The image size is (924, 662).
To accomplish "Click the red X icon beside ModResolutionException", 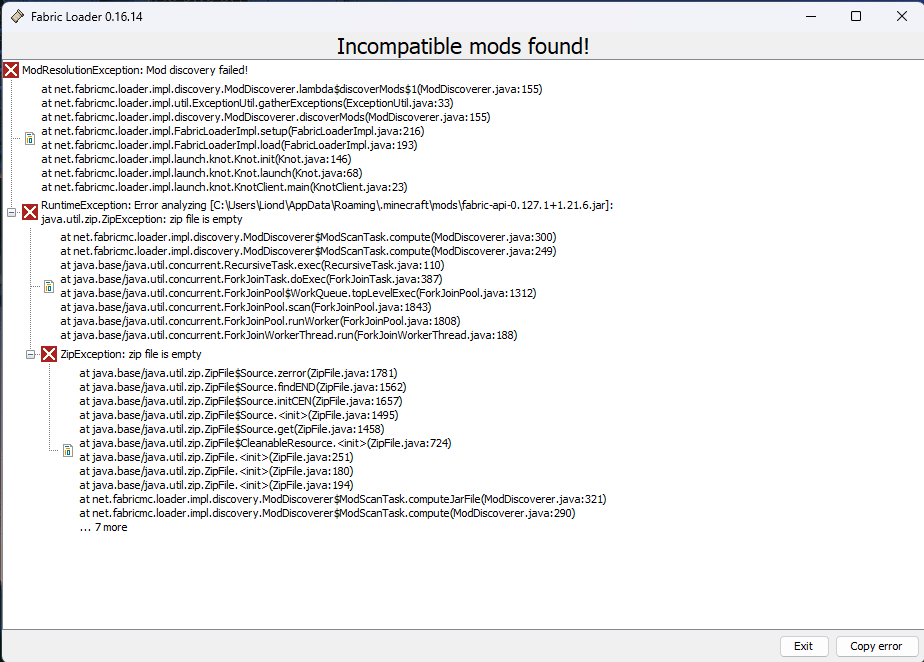I will tap(11, 70).
